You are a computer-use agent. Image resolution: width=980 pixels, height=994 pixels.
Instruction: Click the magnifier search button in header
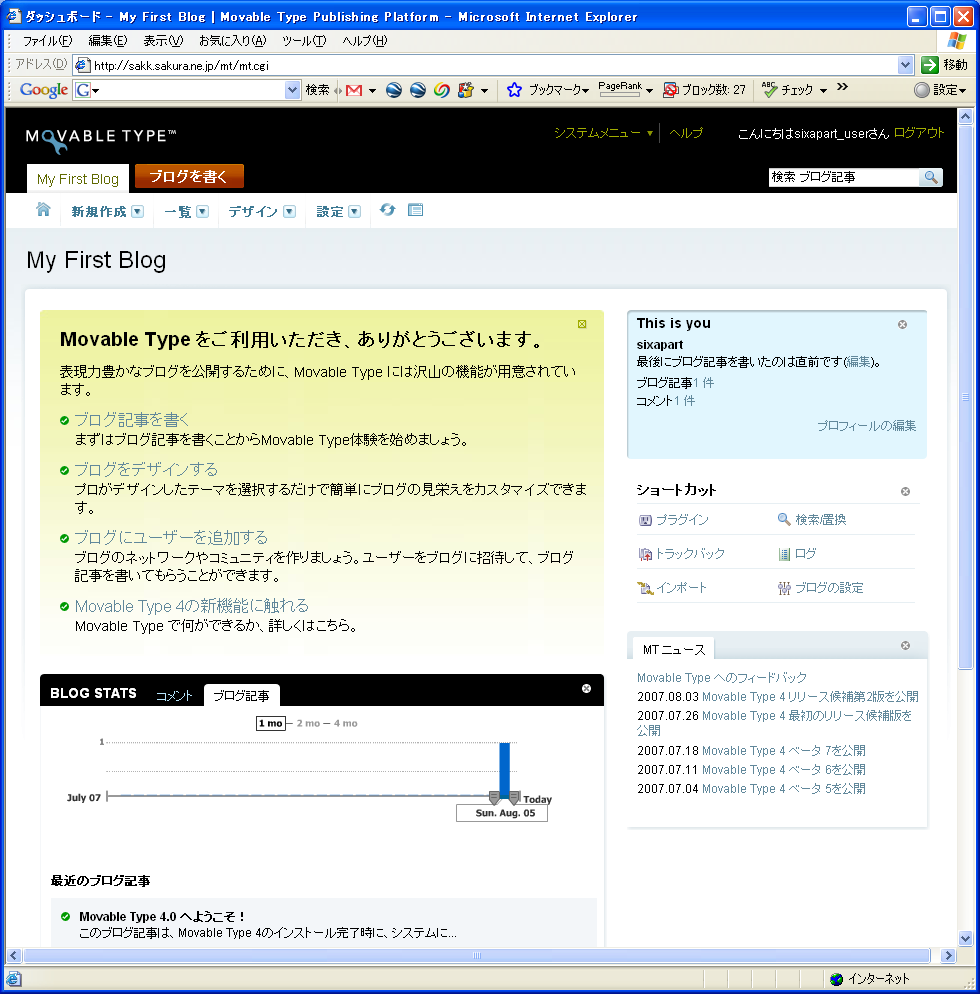(931, 178)
